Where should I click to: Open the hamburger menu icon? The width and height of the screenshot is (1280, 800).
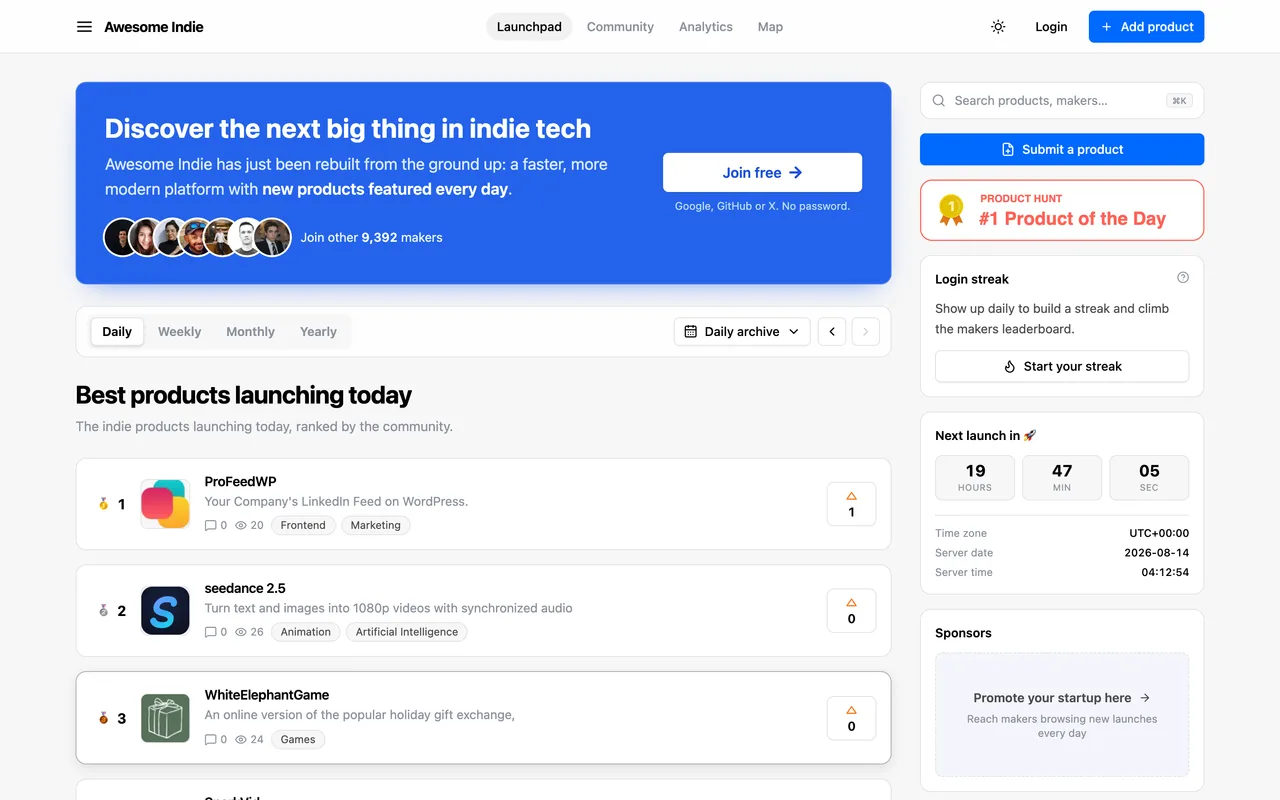[84, 27]
